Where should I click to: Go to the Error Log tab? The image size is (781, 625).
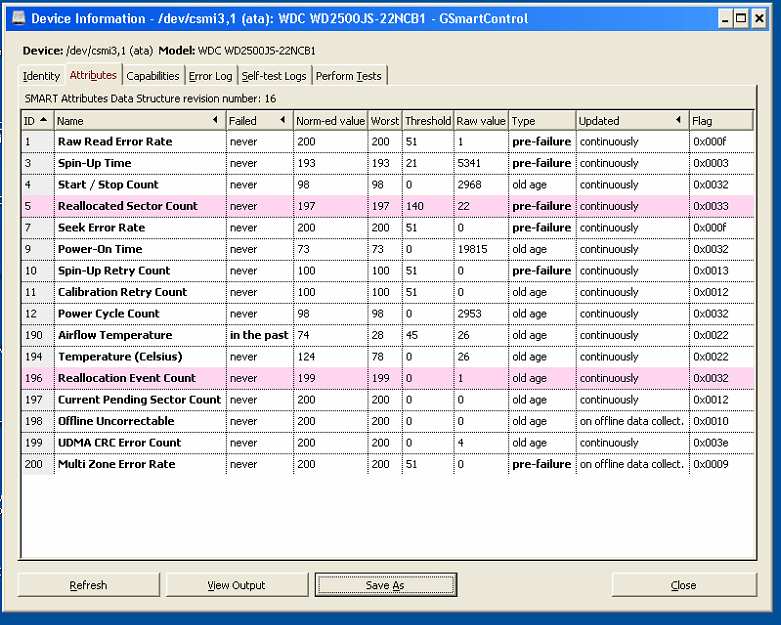pyautogui.click(x=210, y=76)
